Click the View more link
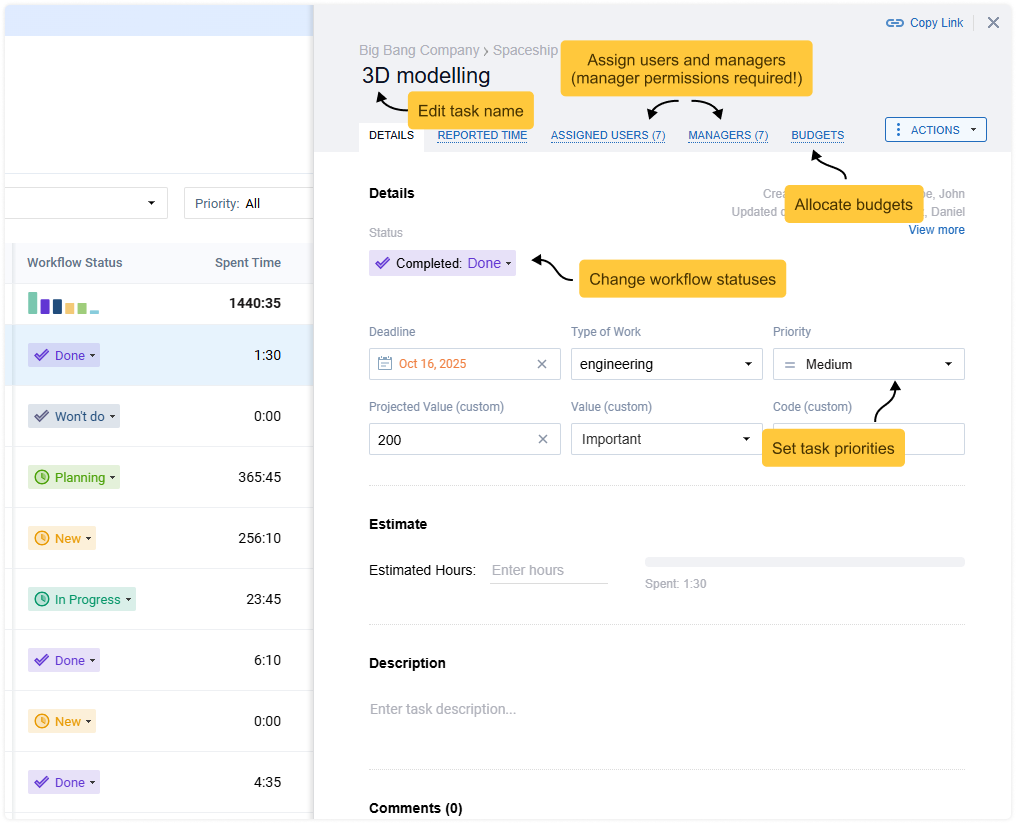Viewport: 1016px width, 824px height. (936, 229)
